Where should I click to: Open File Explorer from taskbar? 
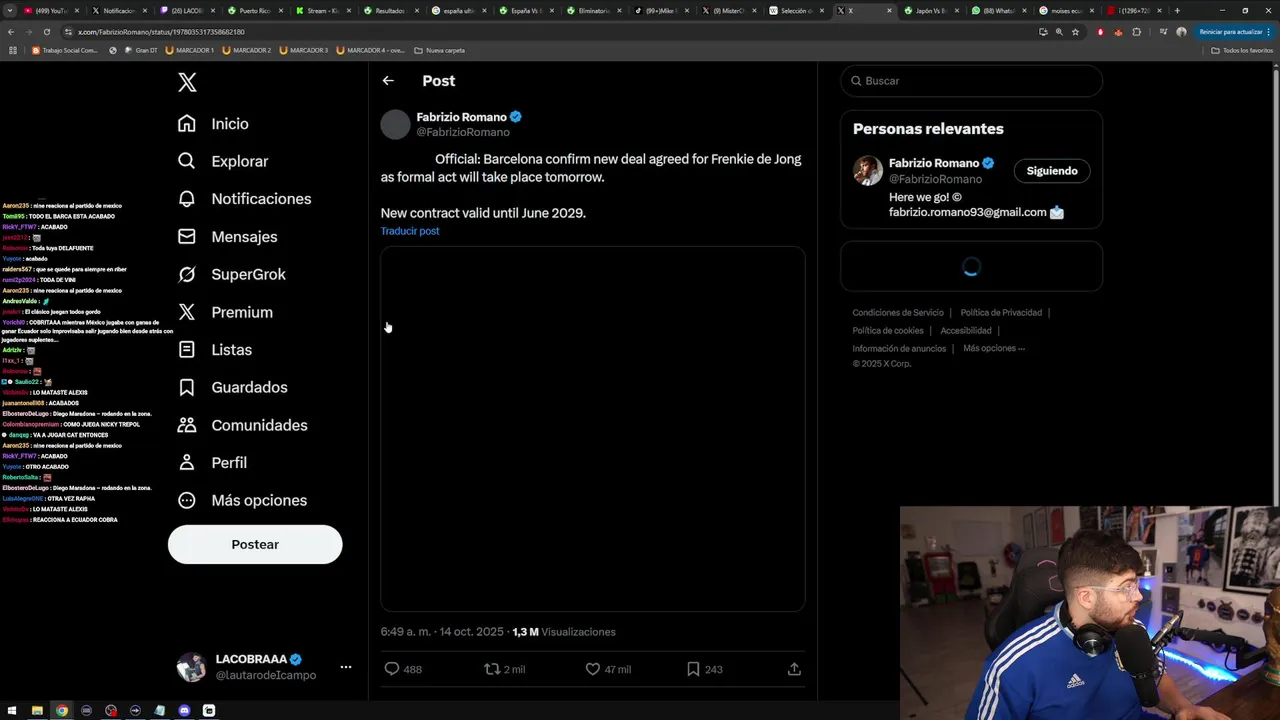(37, 711)
